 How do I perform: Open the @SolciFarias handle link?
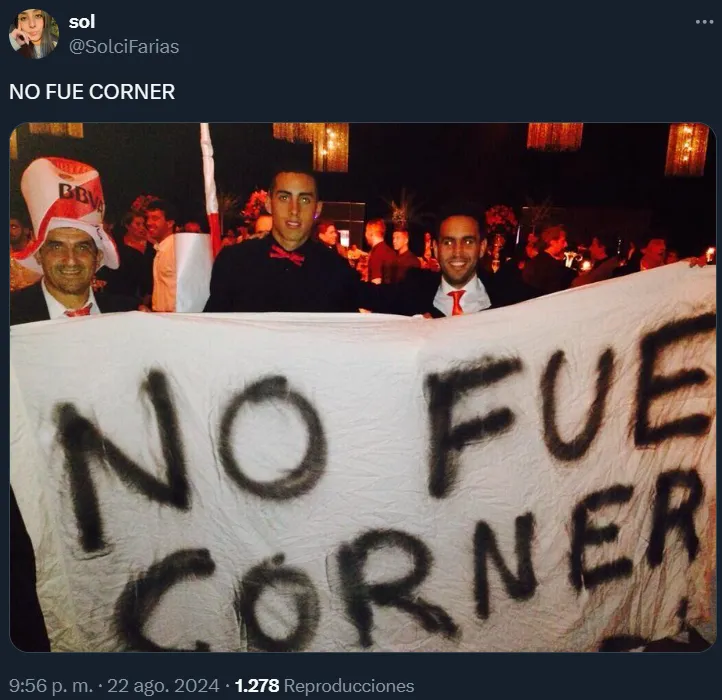pyautogui.click(x=124, y=47)
